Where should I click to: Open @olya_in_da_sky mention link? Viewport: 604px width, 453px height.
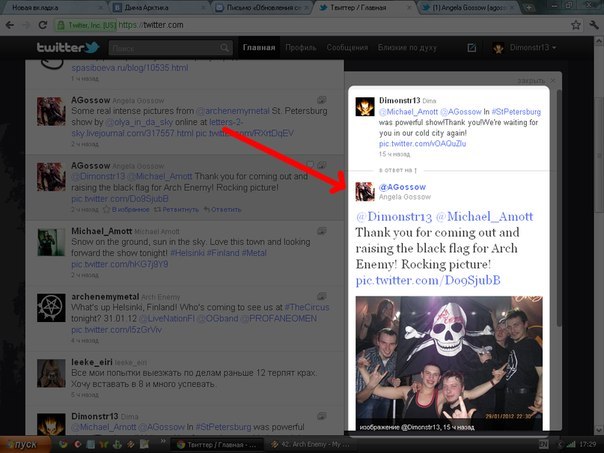pos(139,122)
